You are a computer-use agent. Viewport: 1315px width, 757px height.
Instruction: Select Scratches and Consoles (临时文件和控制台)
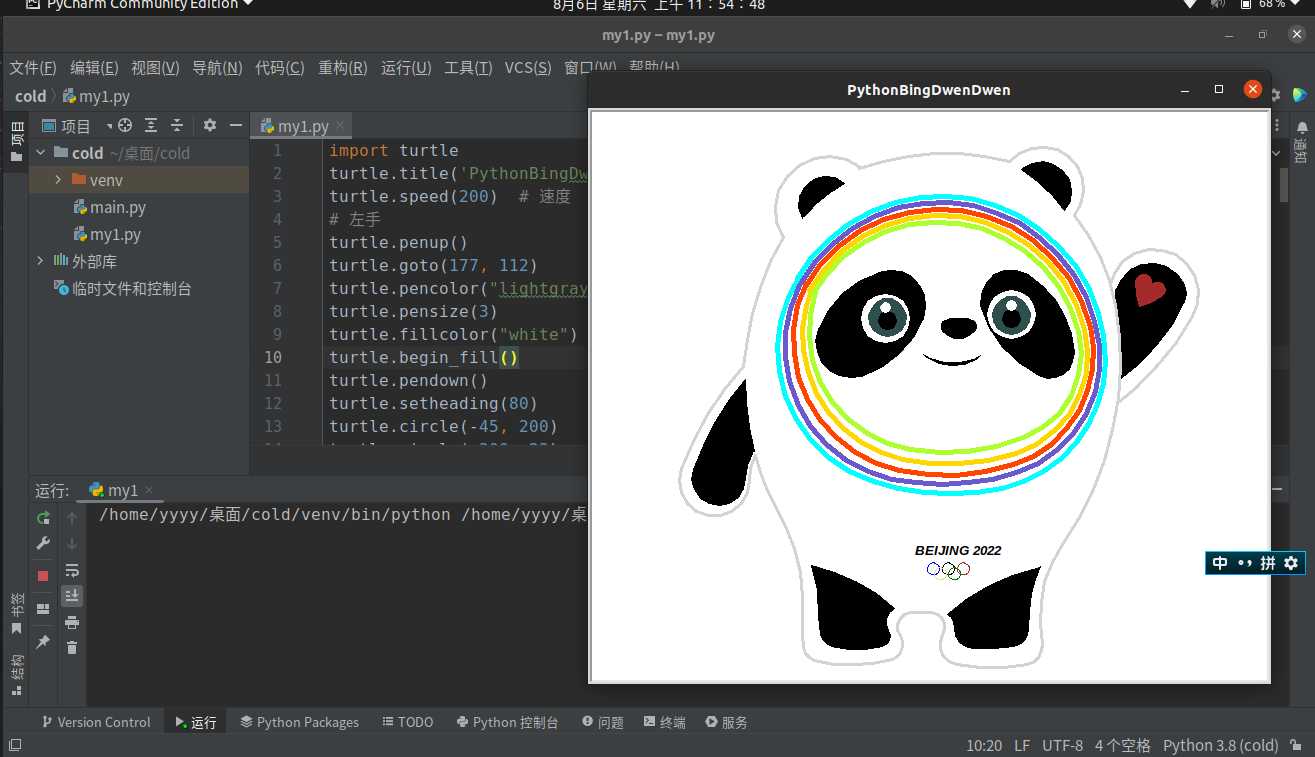click(x=122, y=288)
